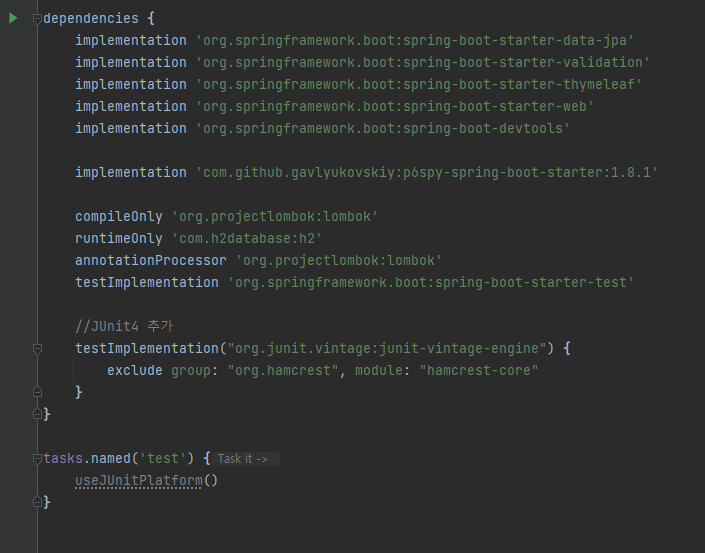Click the 'test' string in tasks.named

pos(165,459)
